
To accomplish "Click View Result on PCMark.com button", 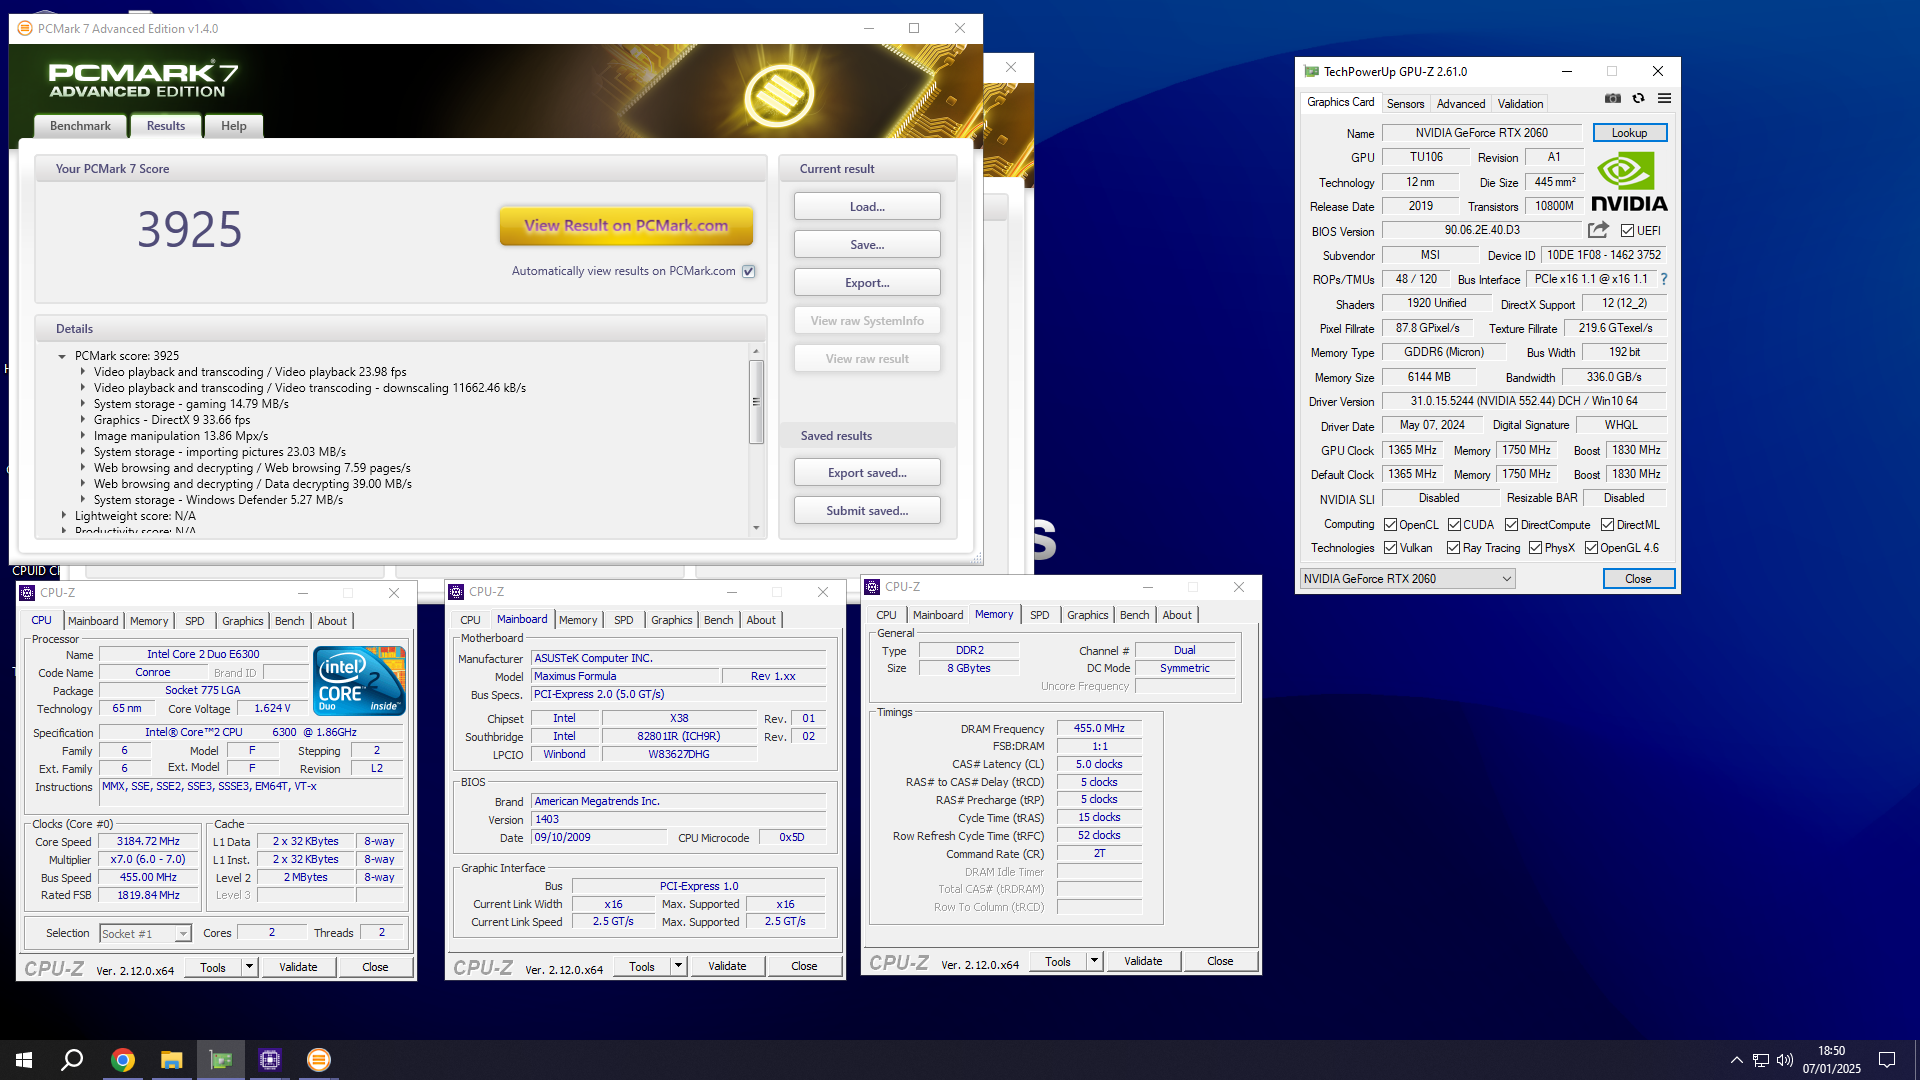I will (x=626, y=226).
